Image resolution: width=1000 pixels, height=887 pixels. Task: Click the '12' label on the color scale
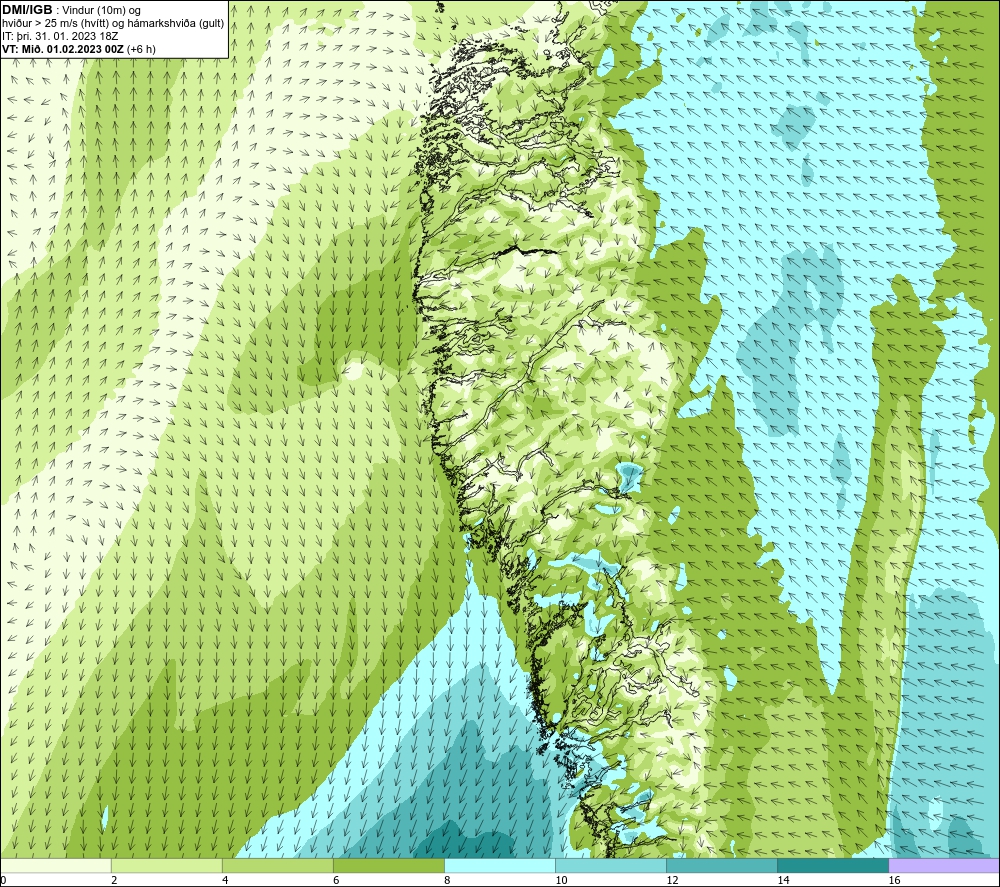(x=672, y=881)
